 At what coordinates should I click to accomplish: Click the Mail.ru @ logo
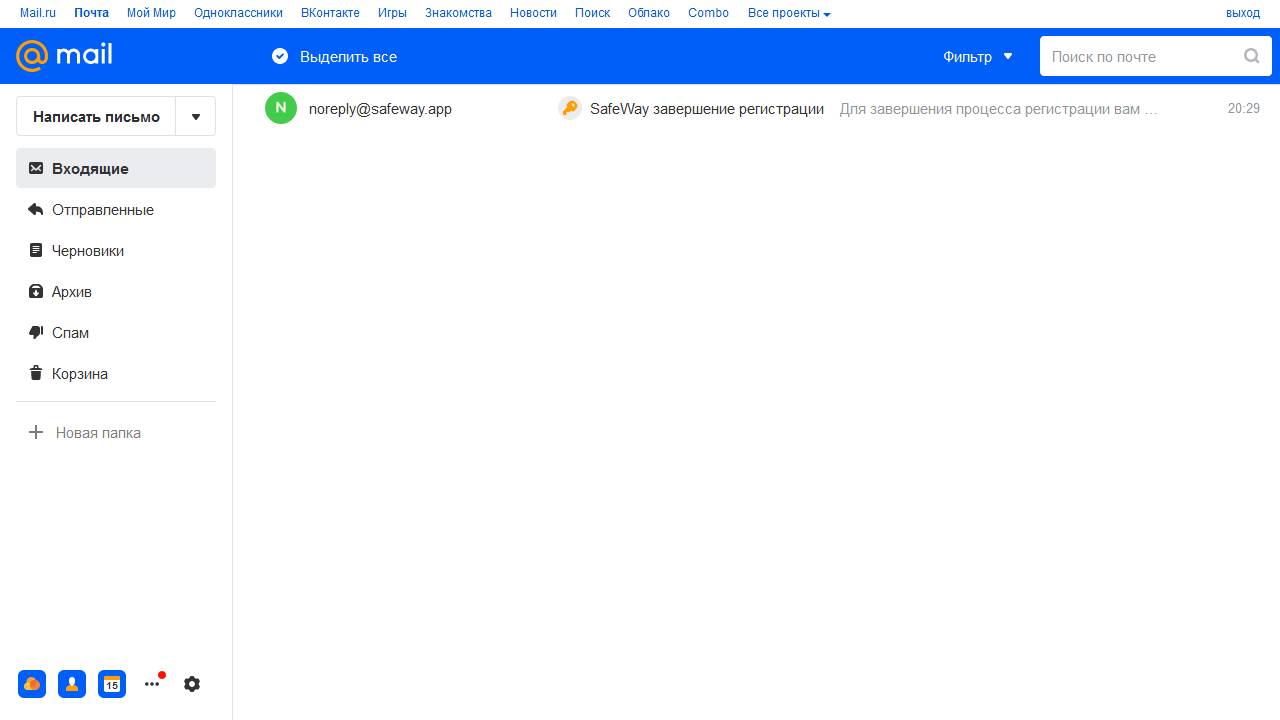(33, 56)
